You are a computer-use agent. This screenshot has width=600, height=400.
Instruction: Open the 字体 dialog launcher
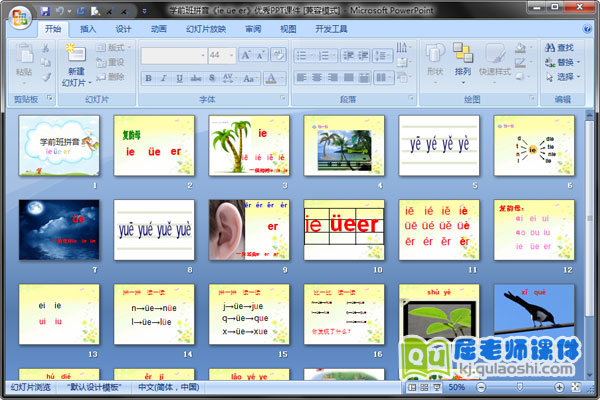click(283, 98)
